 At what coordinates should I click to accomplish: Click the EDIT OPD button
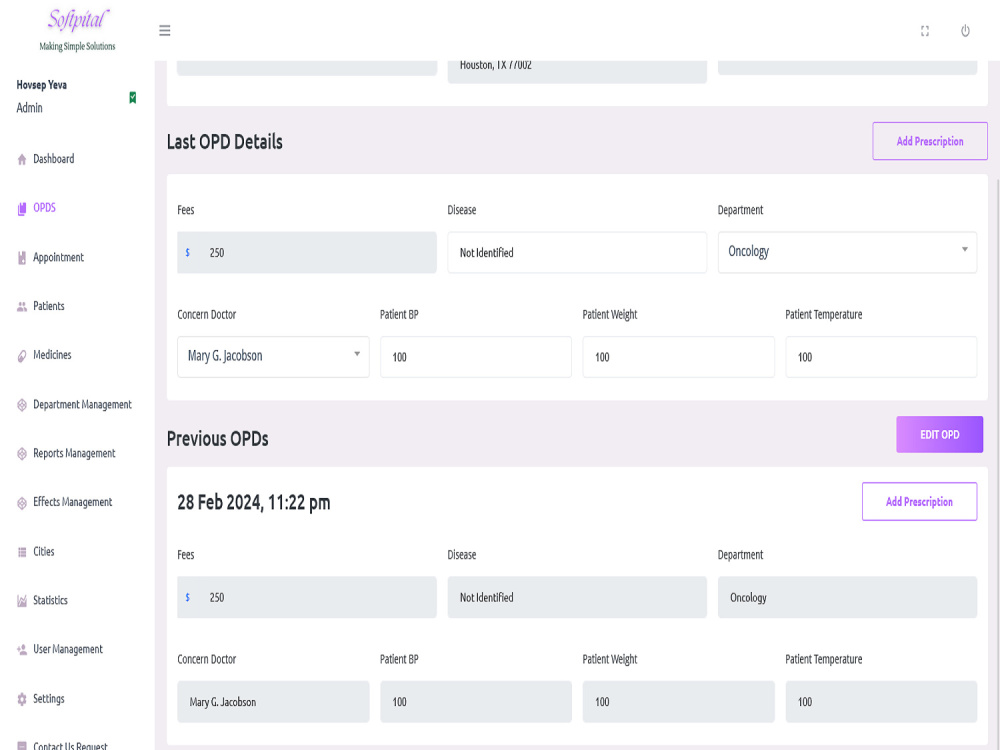click(939, 434)
